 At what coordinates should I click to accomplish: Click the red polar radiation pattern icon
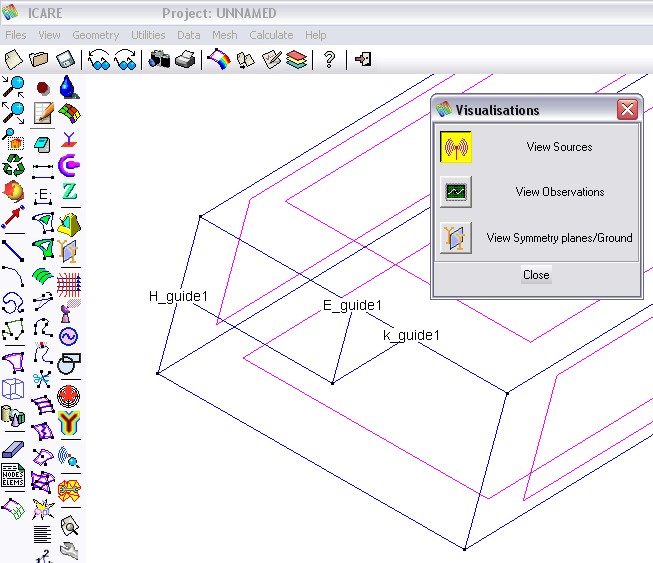(x=68, y=396)
